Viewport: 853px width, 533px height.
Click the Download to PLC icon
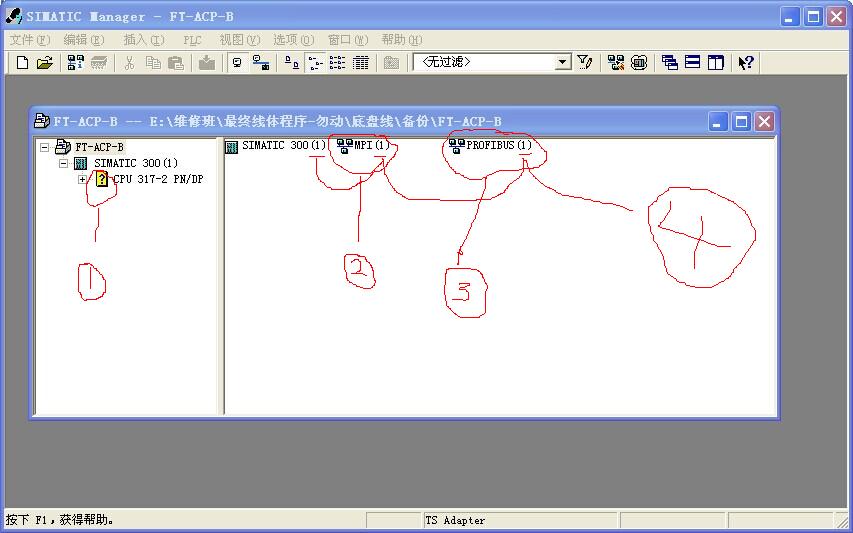tap(207, 63)
